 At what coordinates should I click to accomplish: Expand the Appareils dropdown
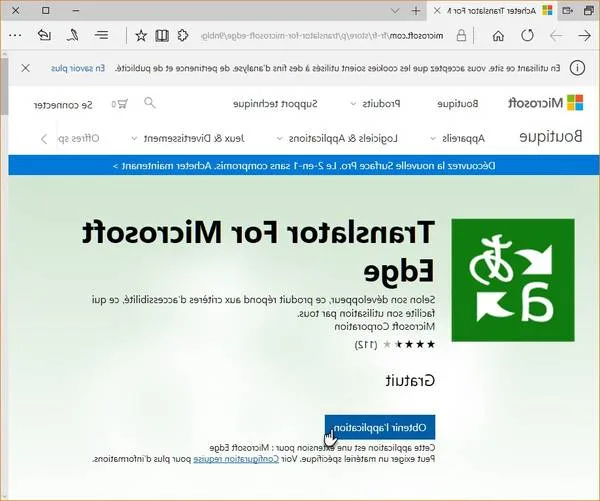458,138
